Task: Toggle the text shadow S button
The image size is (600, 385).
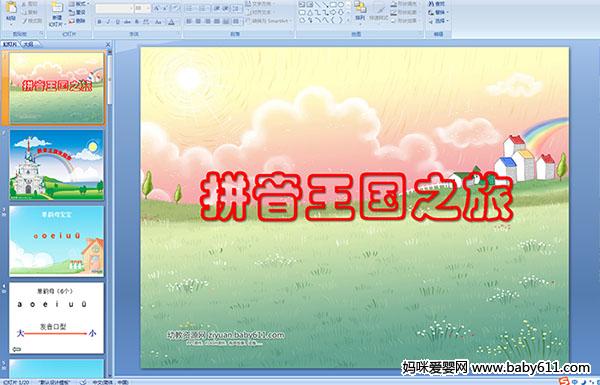Action: coord(137,22)
